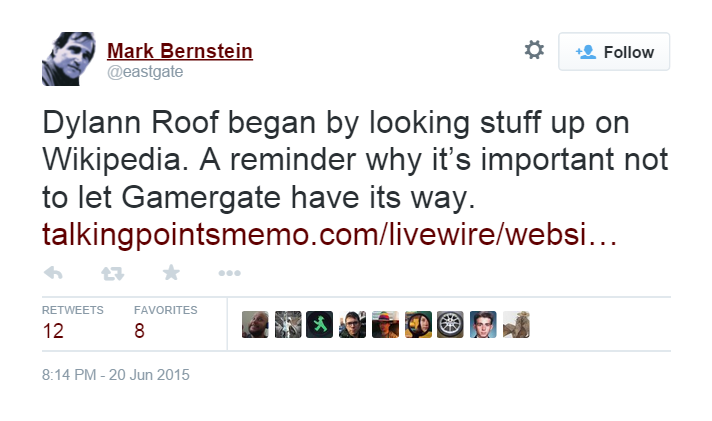
Task: Open the avatar with rainbow hat
Action: coord(385,324)
